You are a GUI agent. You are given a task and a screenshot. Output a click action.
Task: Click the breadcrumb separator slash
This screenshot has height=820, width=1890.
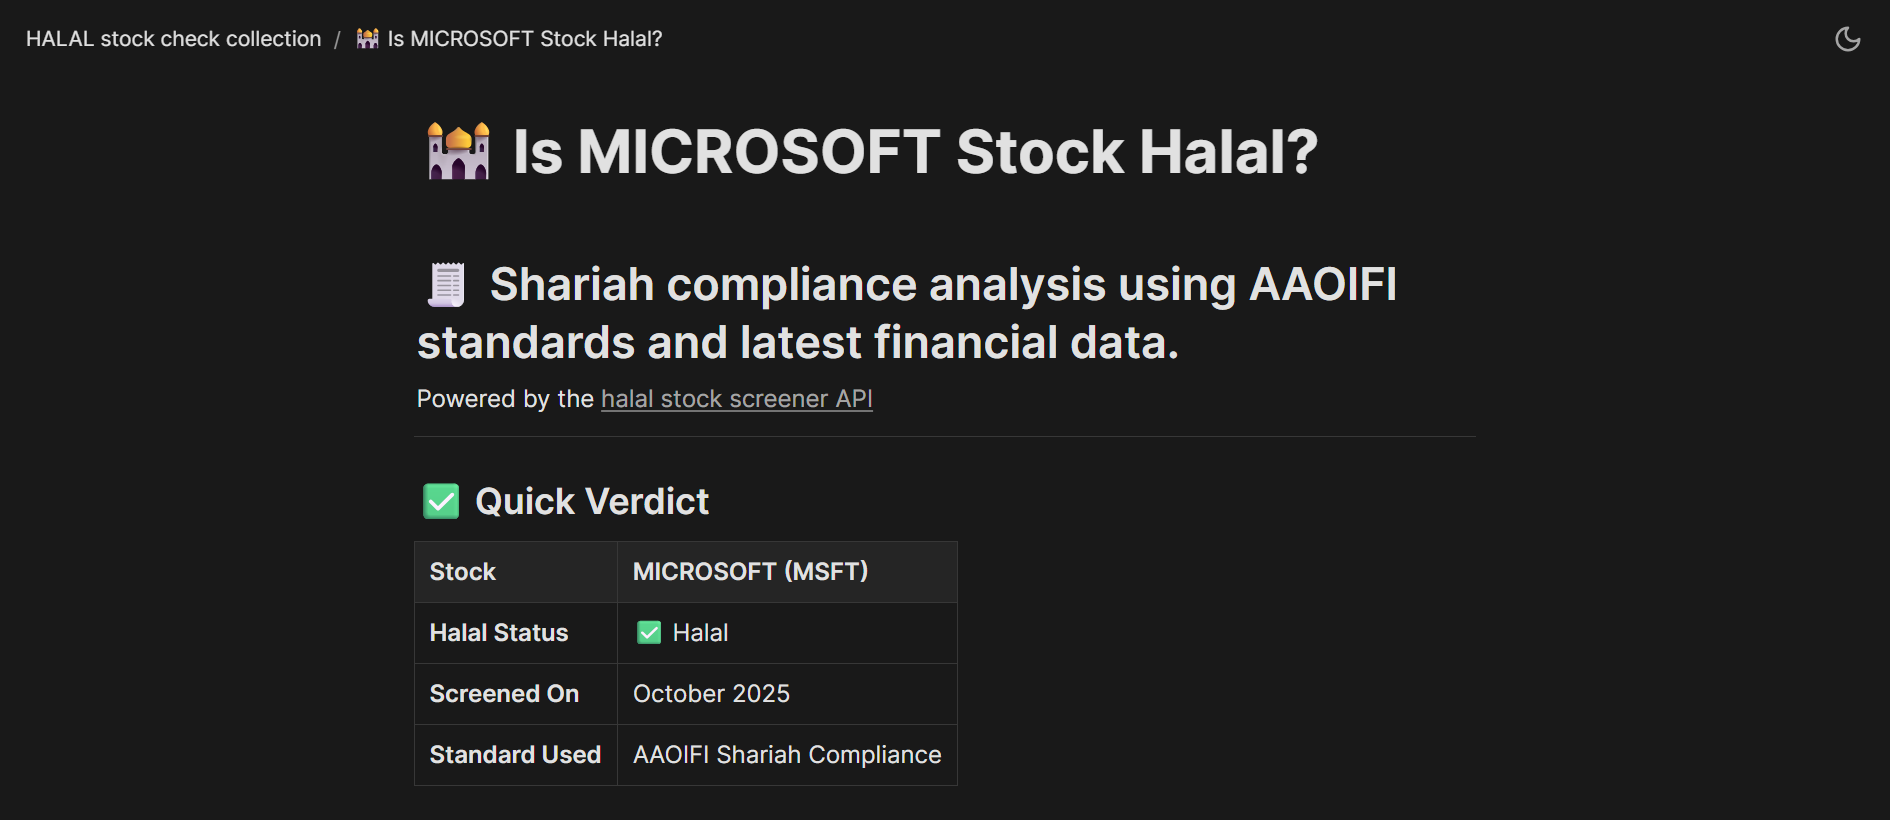tap(338, 38)
